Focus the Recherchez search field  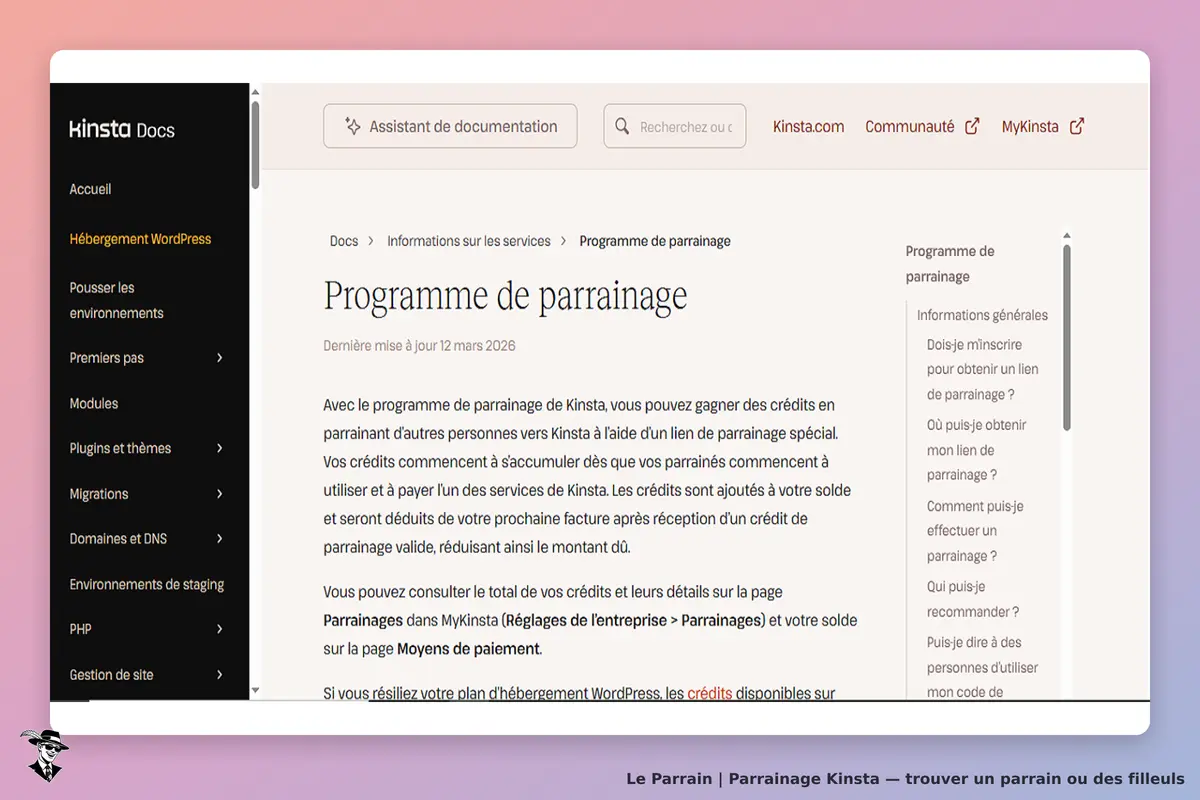675,126
